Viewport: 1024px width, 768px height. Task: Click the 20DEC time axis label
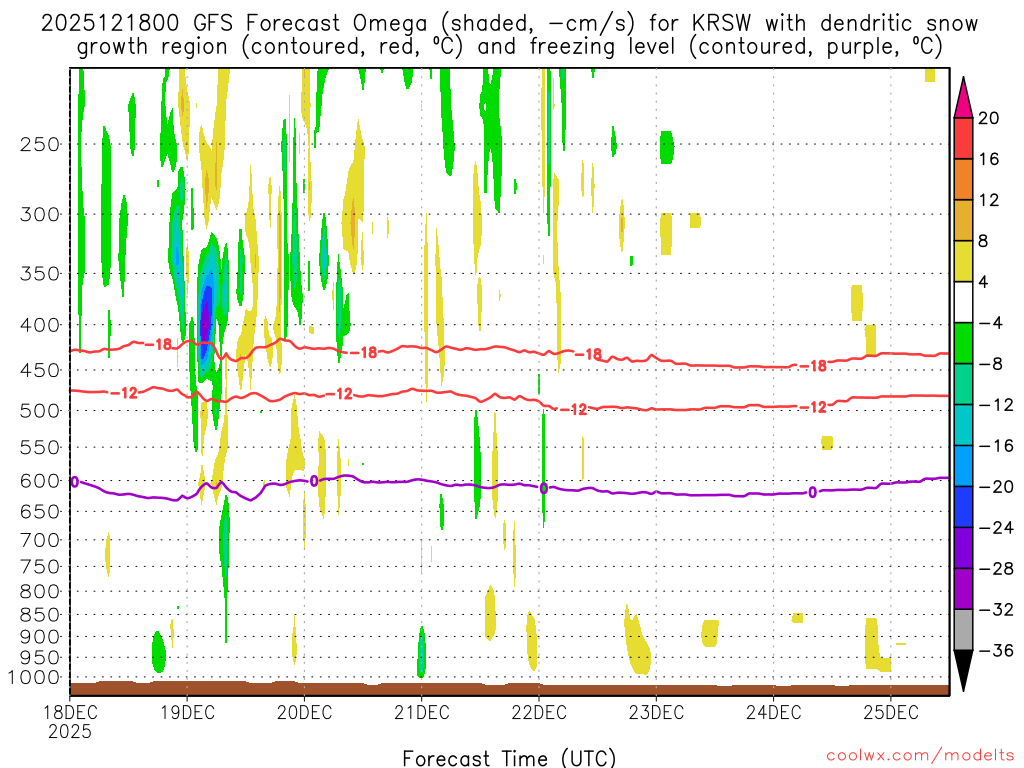point(304,712)
